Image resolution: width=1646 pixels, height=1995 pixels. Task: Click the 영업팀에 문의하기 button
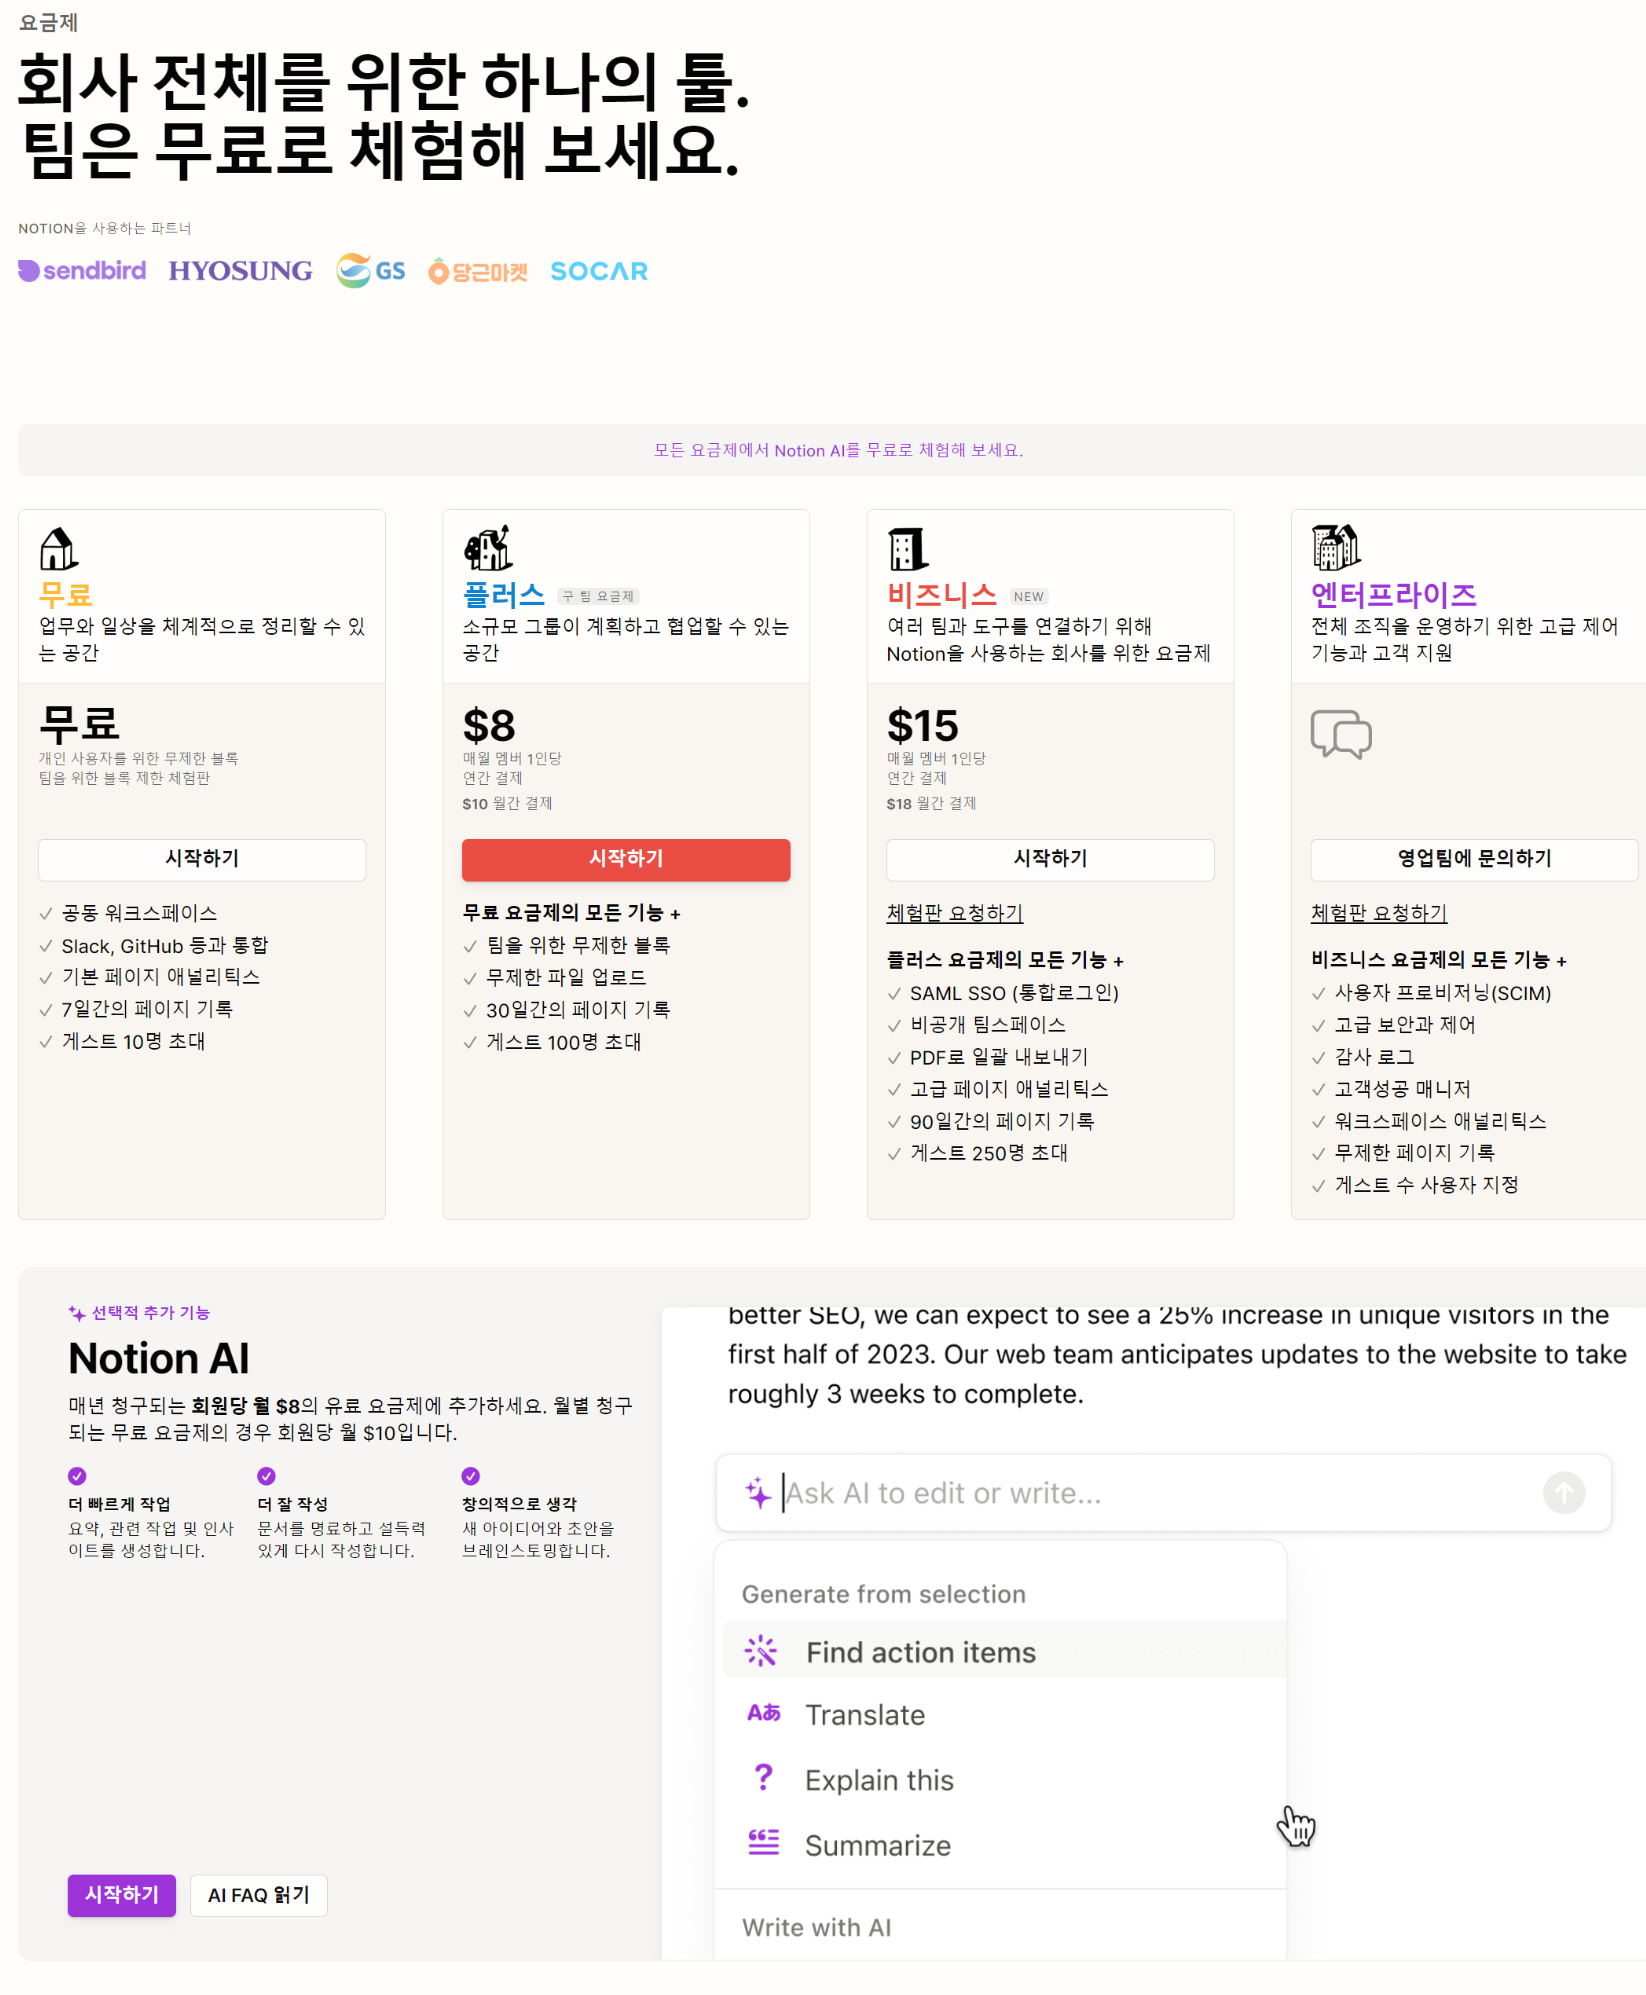(1474, 859)
